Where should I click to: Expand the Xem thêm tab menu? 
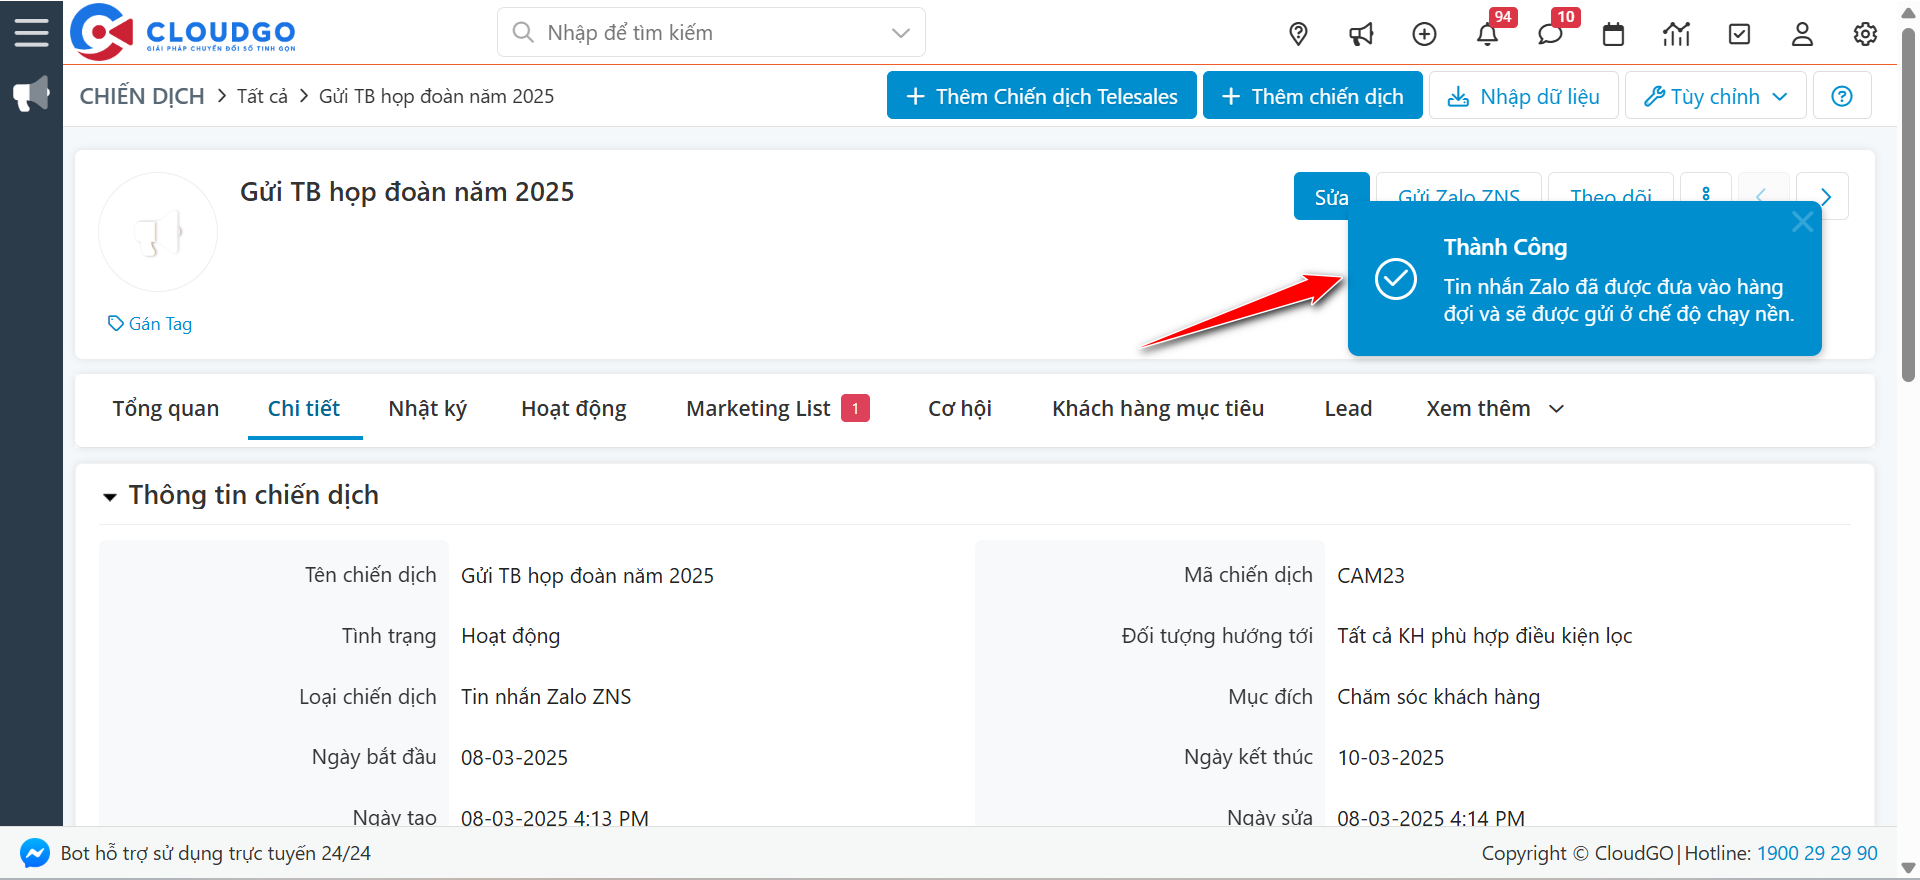(x=1494, y=409)
